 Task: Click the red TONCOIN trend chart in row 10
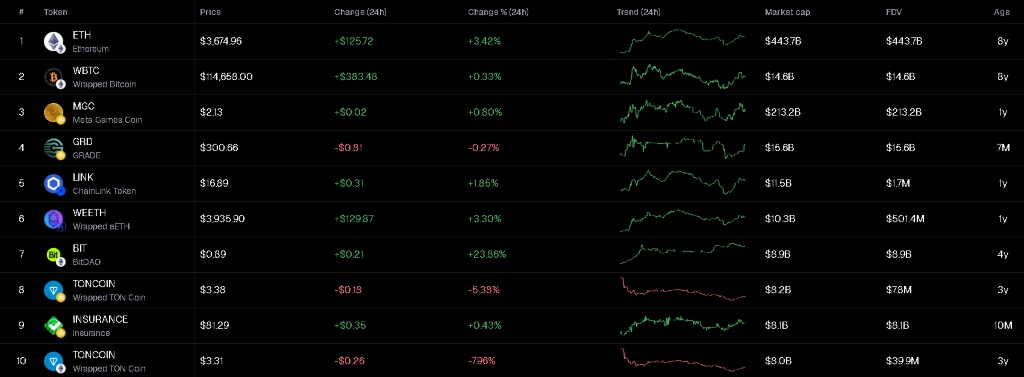(x=682, y=359)
